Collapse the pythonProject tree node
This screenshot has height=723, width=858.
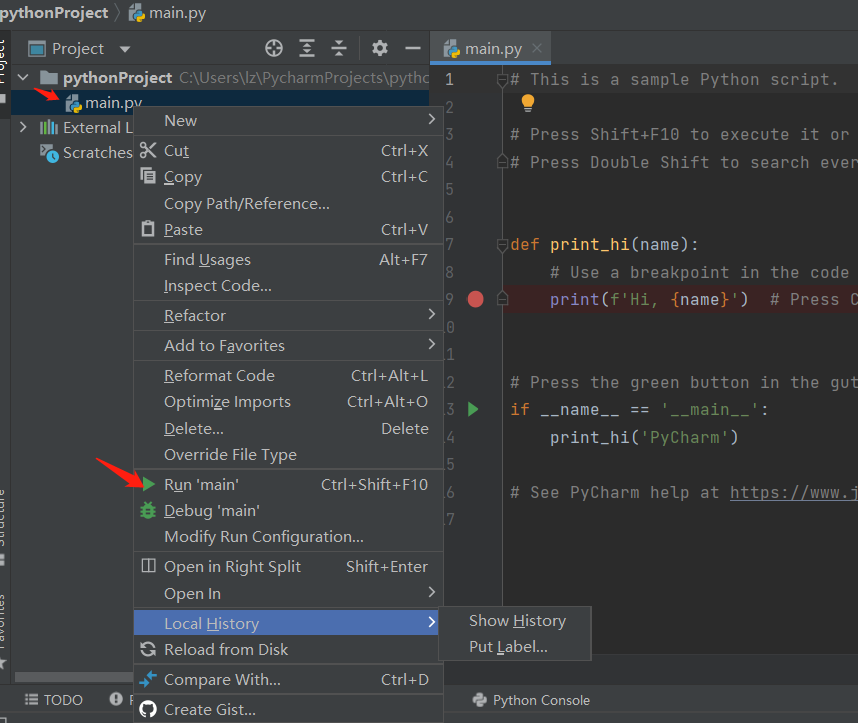[23, 77]
